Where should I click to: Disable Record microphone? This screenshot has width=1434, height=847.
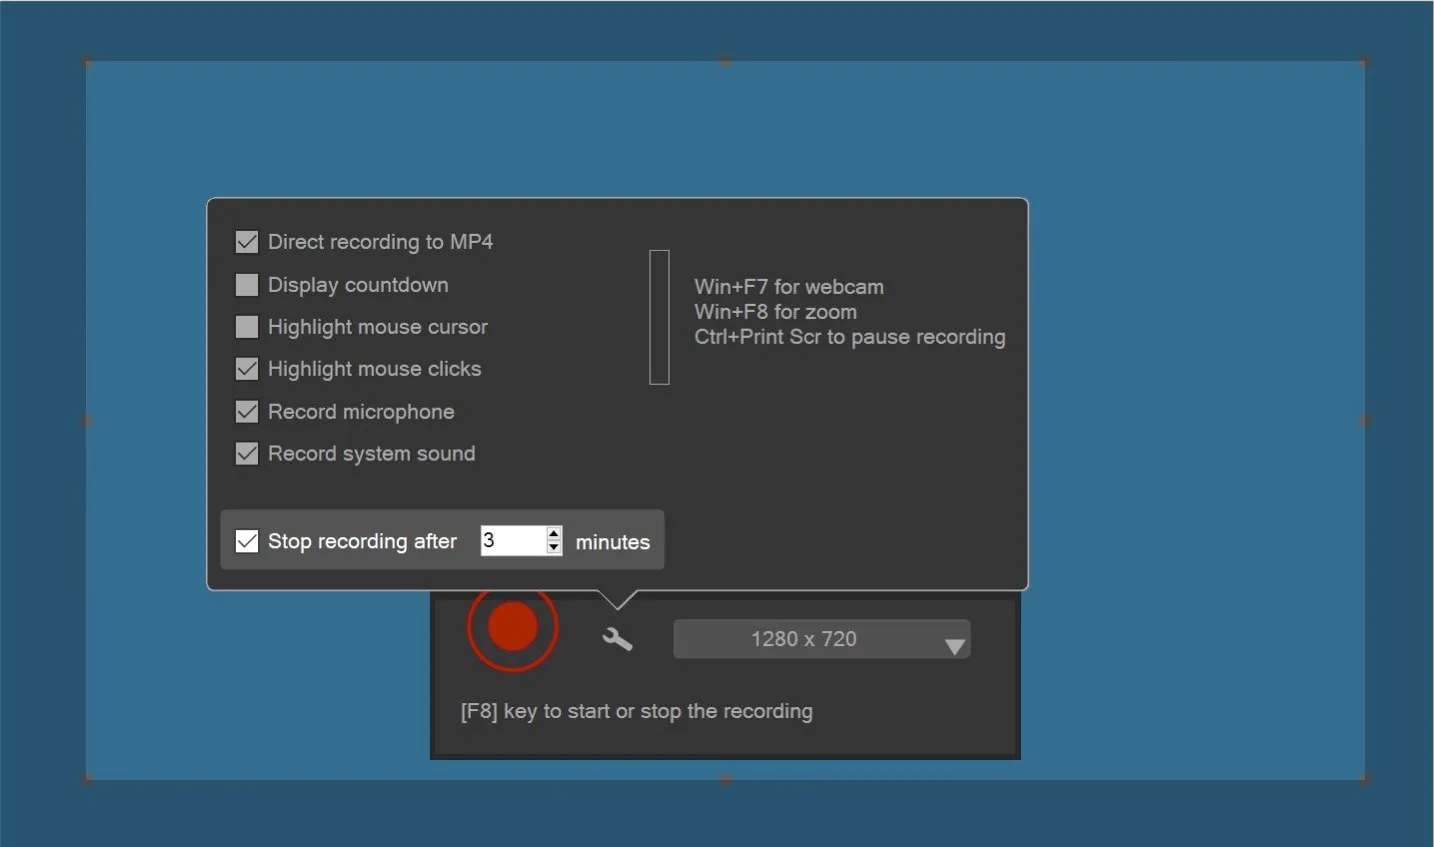[x=246, y=411]
